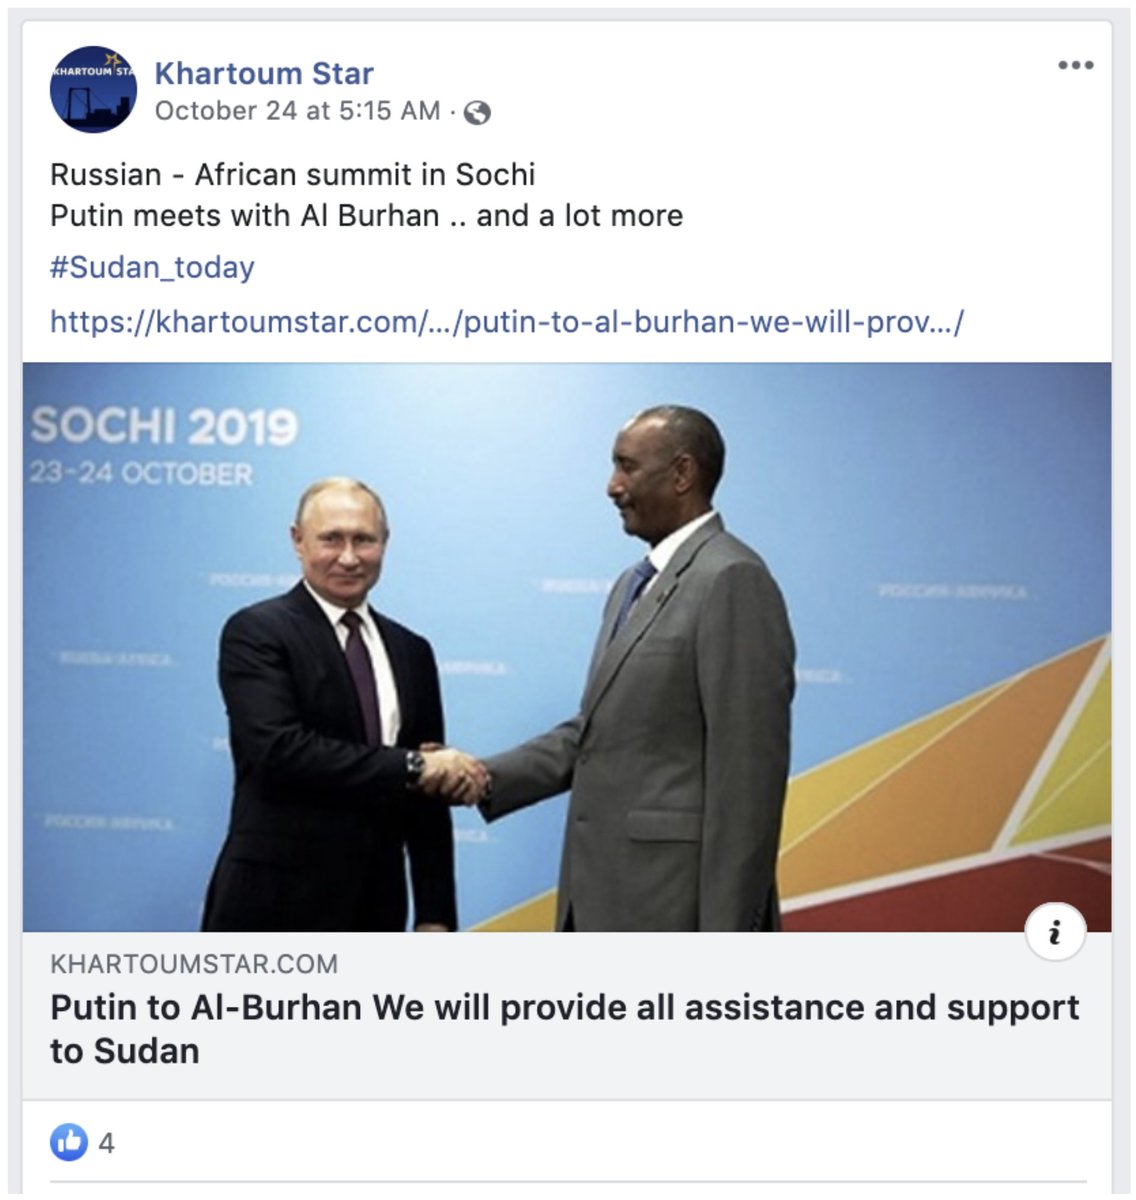Image resolution: width=1136 pixels, height=1200 pixels.
Task: Open the three-dot post options menu
Action: coord(1075,65)
